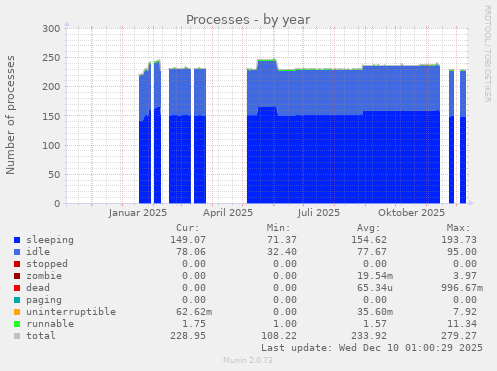Image resolution: width=497 pixels, height=371 pixels.
Task: Click the 'Juli 2025' x-axis label
Action: (319, 213)
